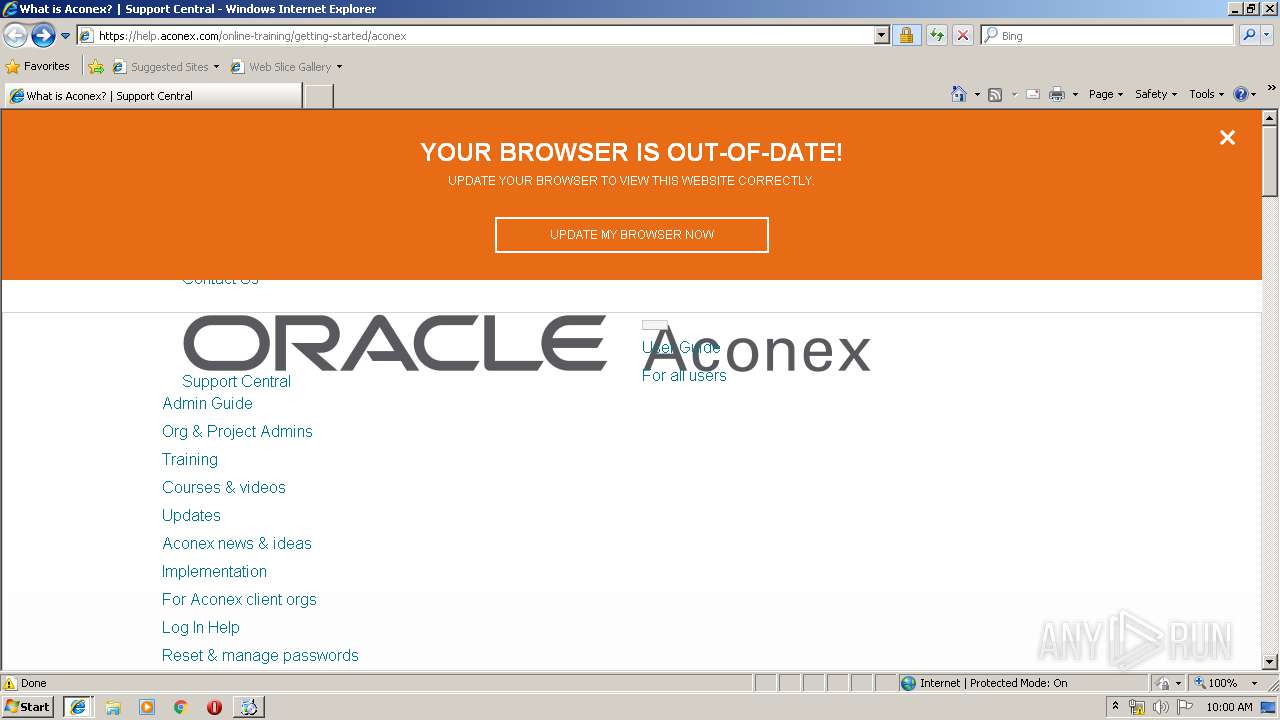Viewport: 1280px width, 720px height.
Task: Click the status bar warning icon
Action: (x=10, y=683)
